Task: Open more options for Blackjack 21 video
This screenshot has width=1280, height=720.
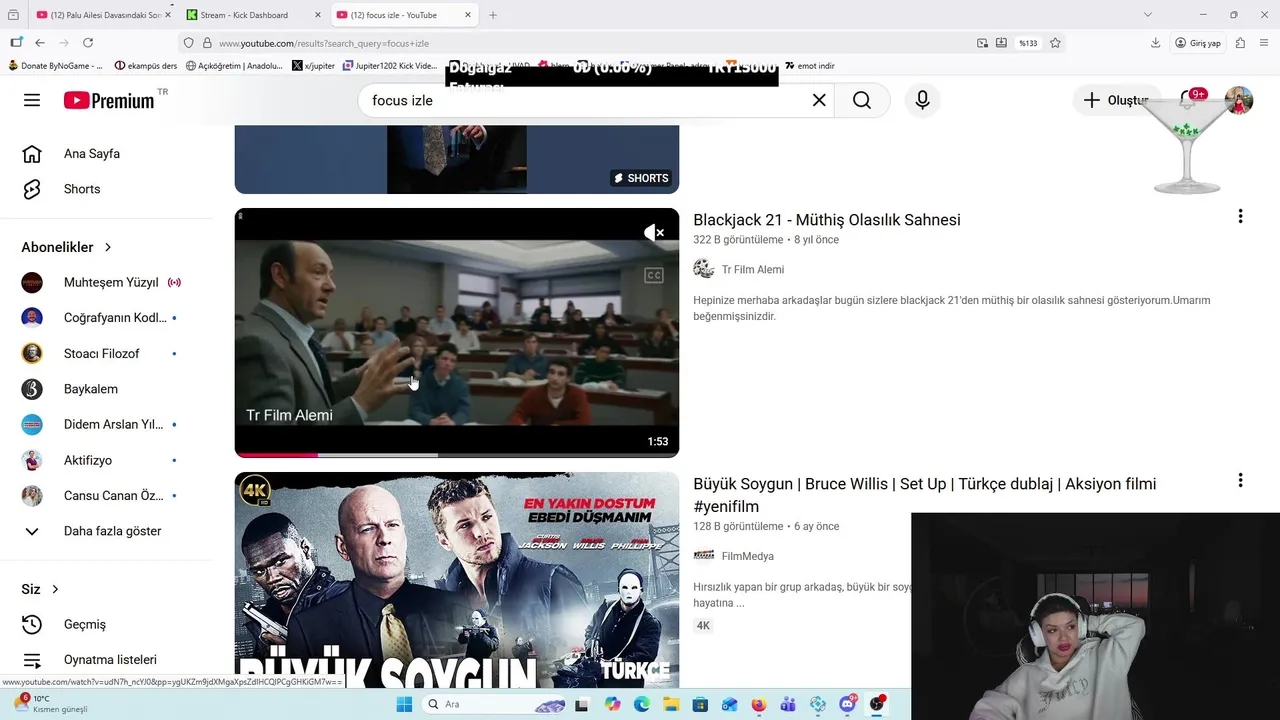Action: [1240, 216]
